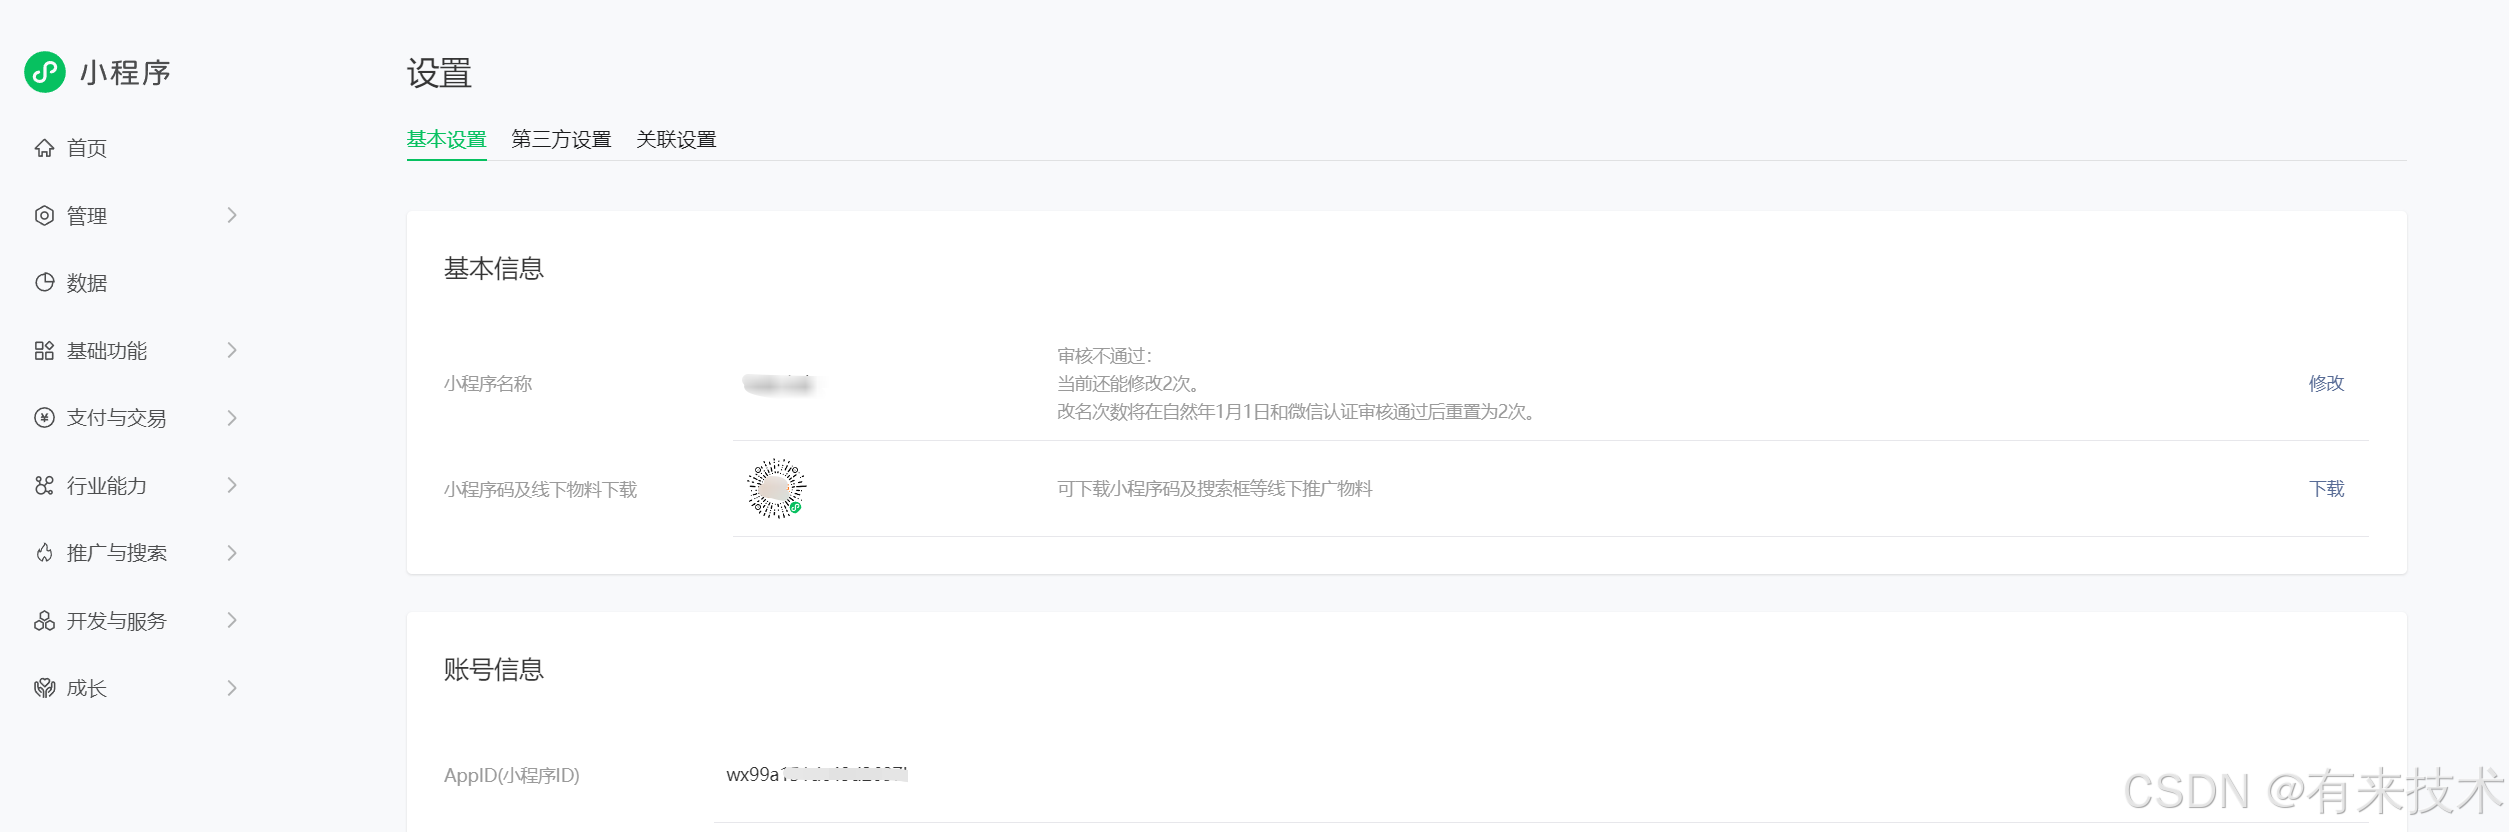This screenshot has height=832, width=2509.
Task: Select 行业能力 sidebar label
Action: coord(107,485)
